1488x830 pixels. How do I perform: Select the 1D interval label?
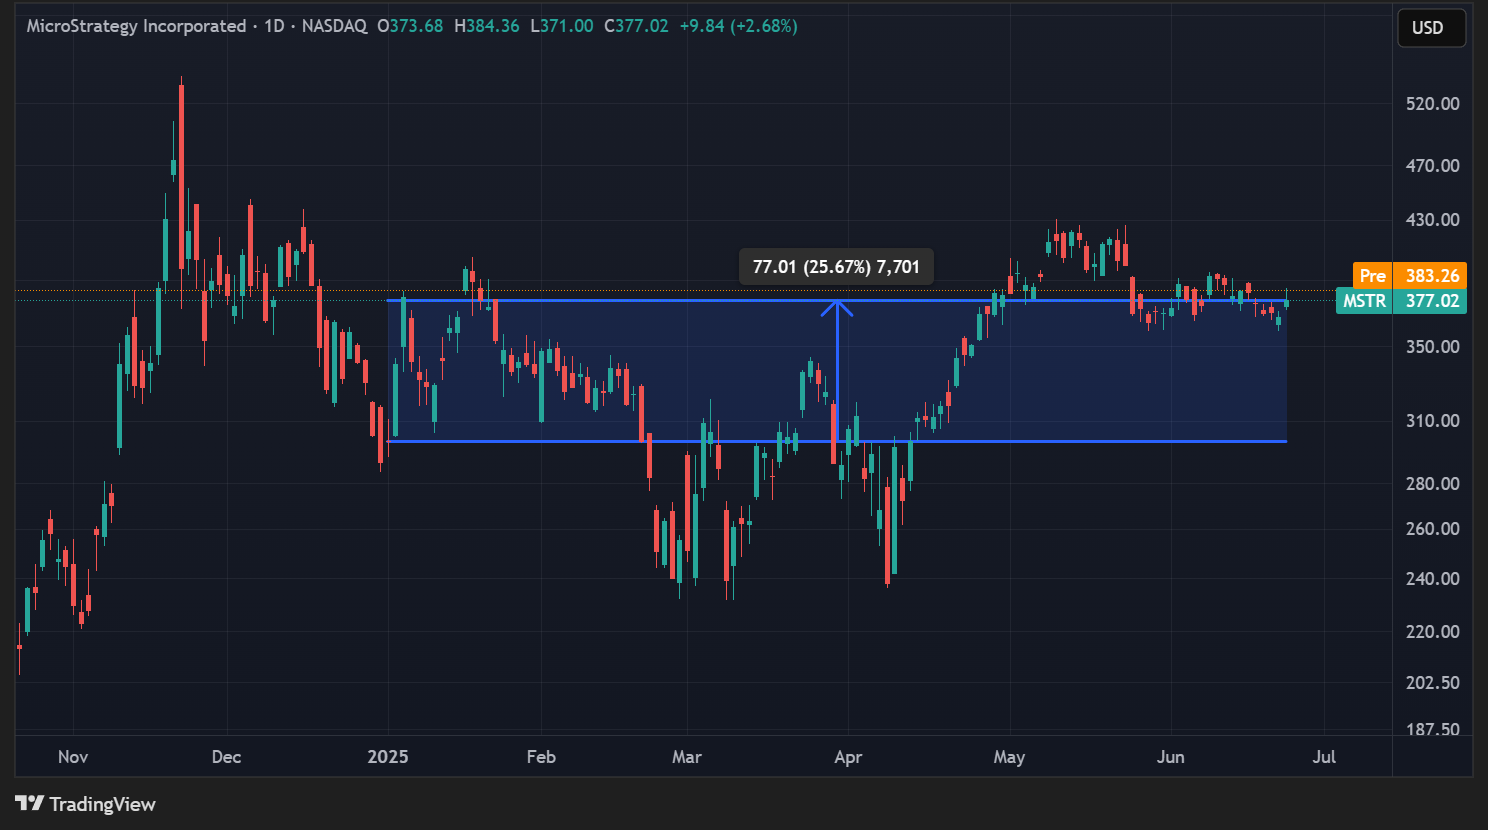pos(274,26)
